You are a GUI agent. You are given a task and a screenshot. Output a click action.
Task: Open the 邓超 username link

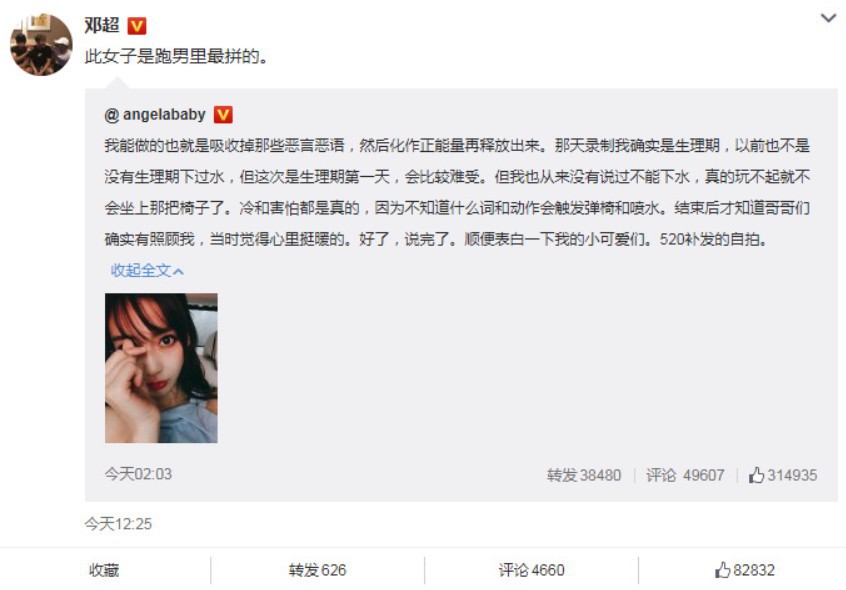pyautogui.click(x=101, y=25)
